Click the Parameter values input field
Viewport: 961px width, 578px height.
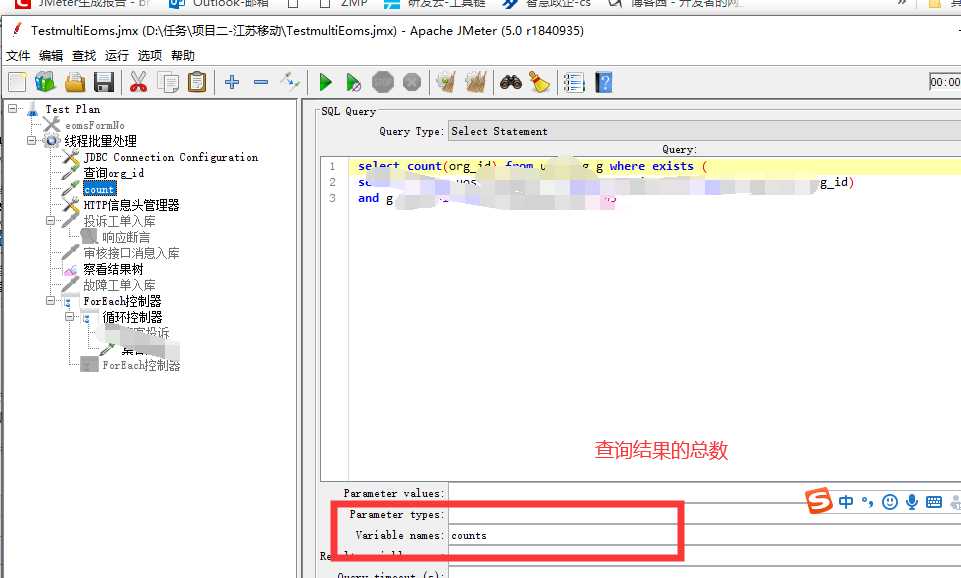(x=705, y=493)
